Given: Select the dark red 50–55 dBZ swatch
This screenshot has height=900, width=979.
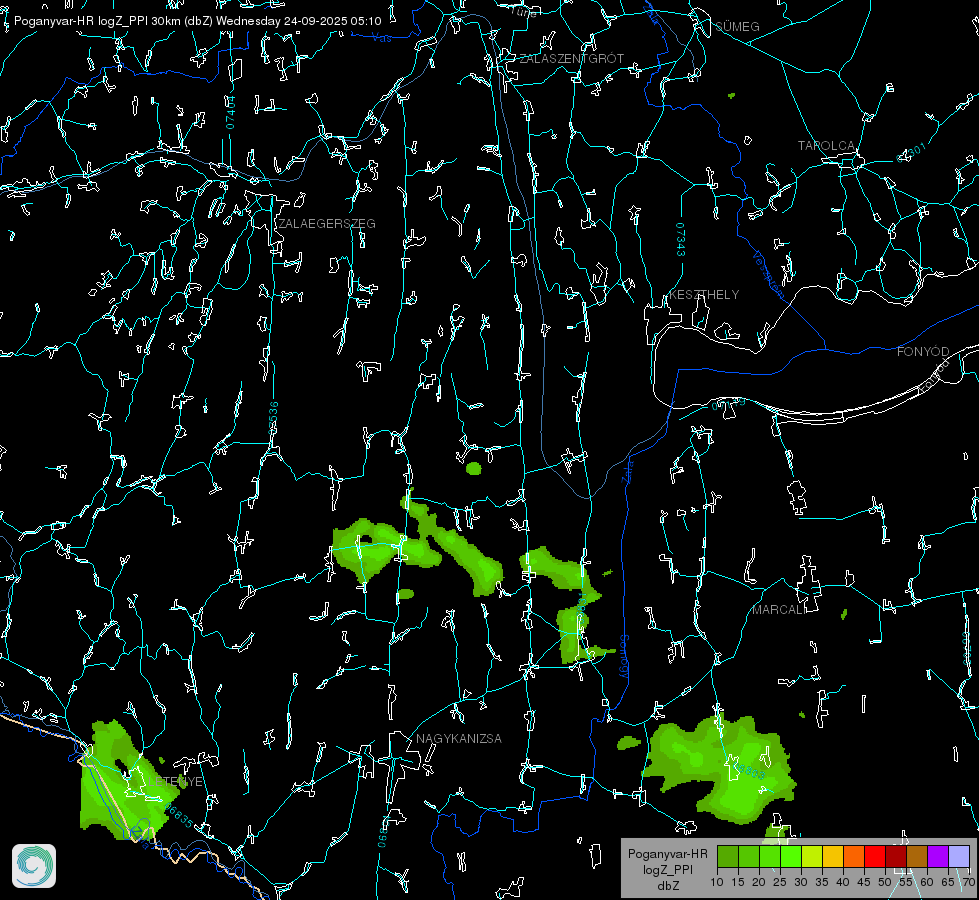Looking at the screenshot, I should 896,856.
